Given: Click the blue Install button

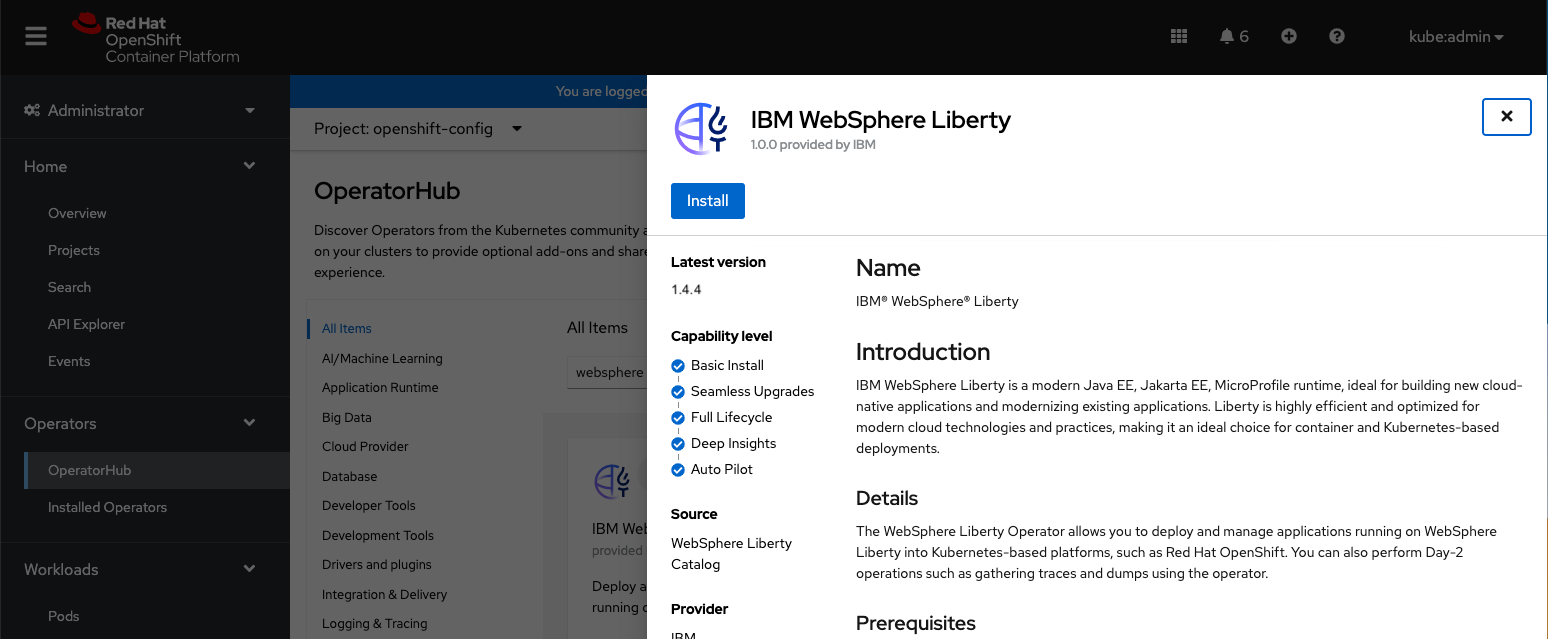Looking at the screenshot, I should (x=707, y=201).
